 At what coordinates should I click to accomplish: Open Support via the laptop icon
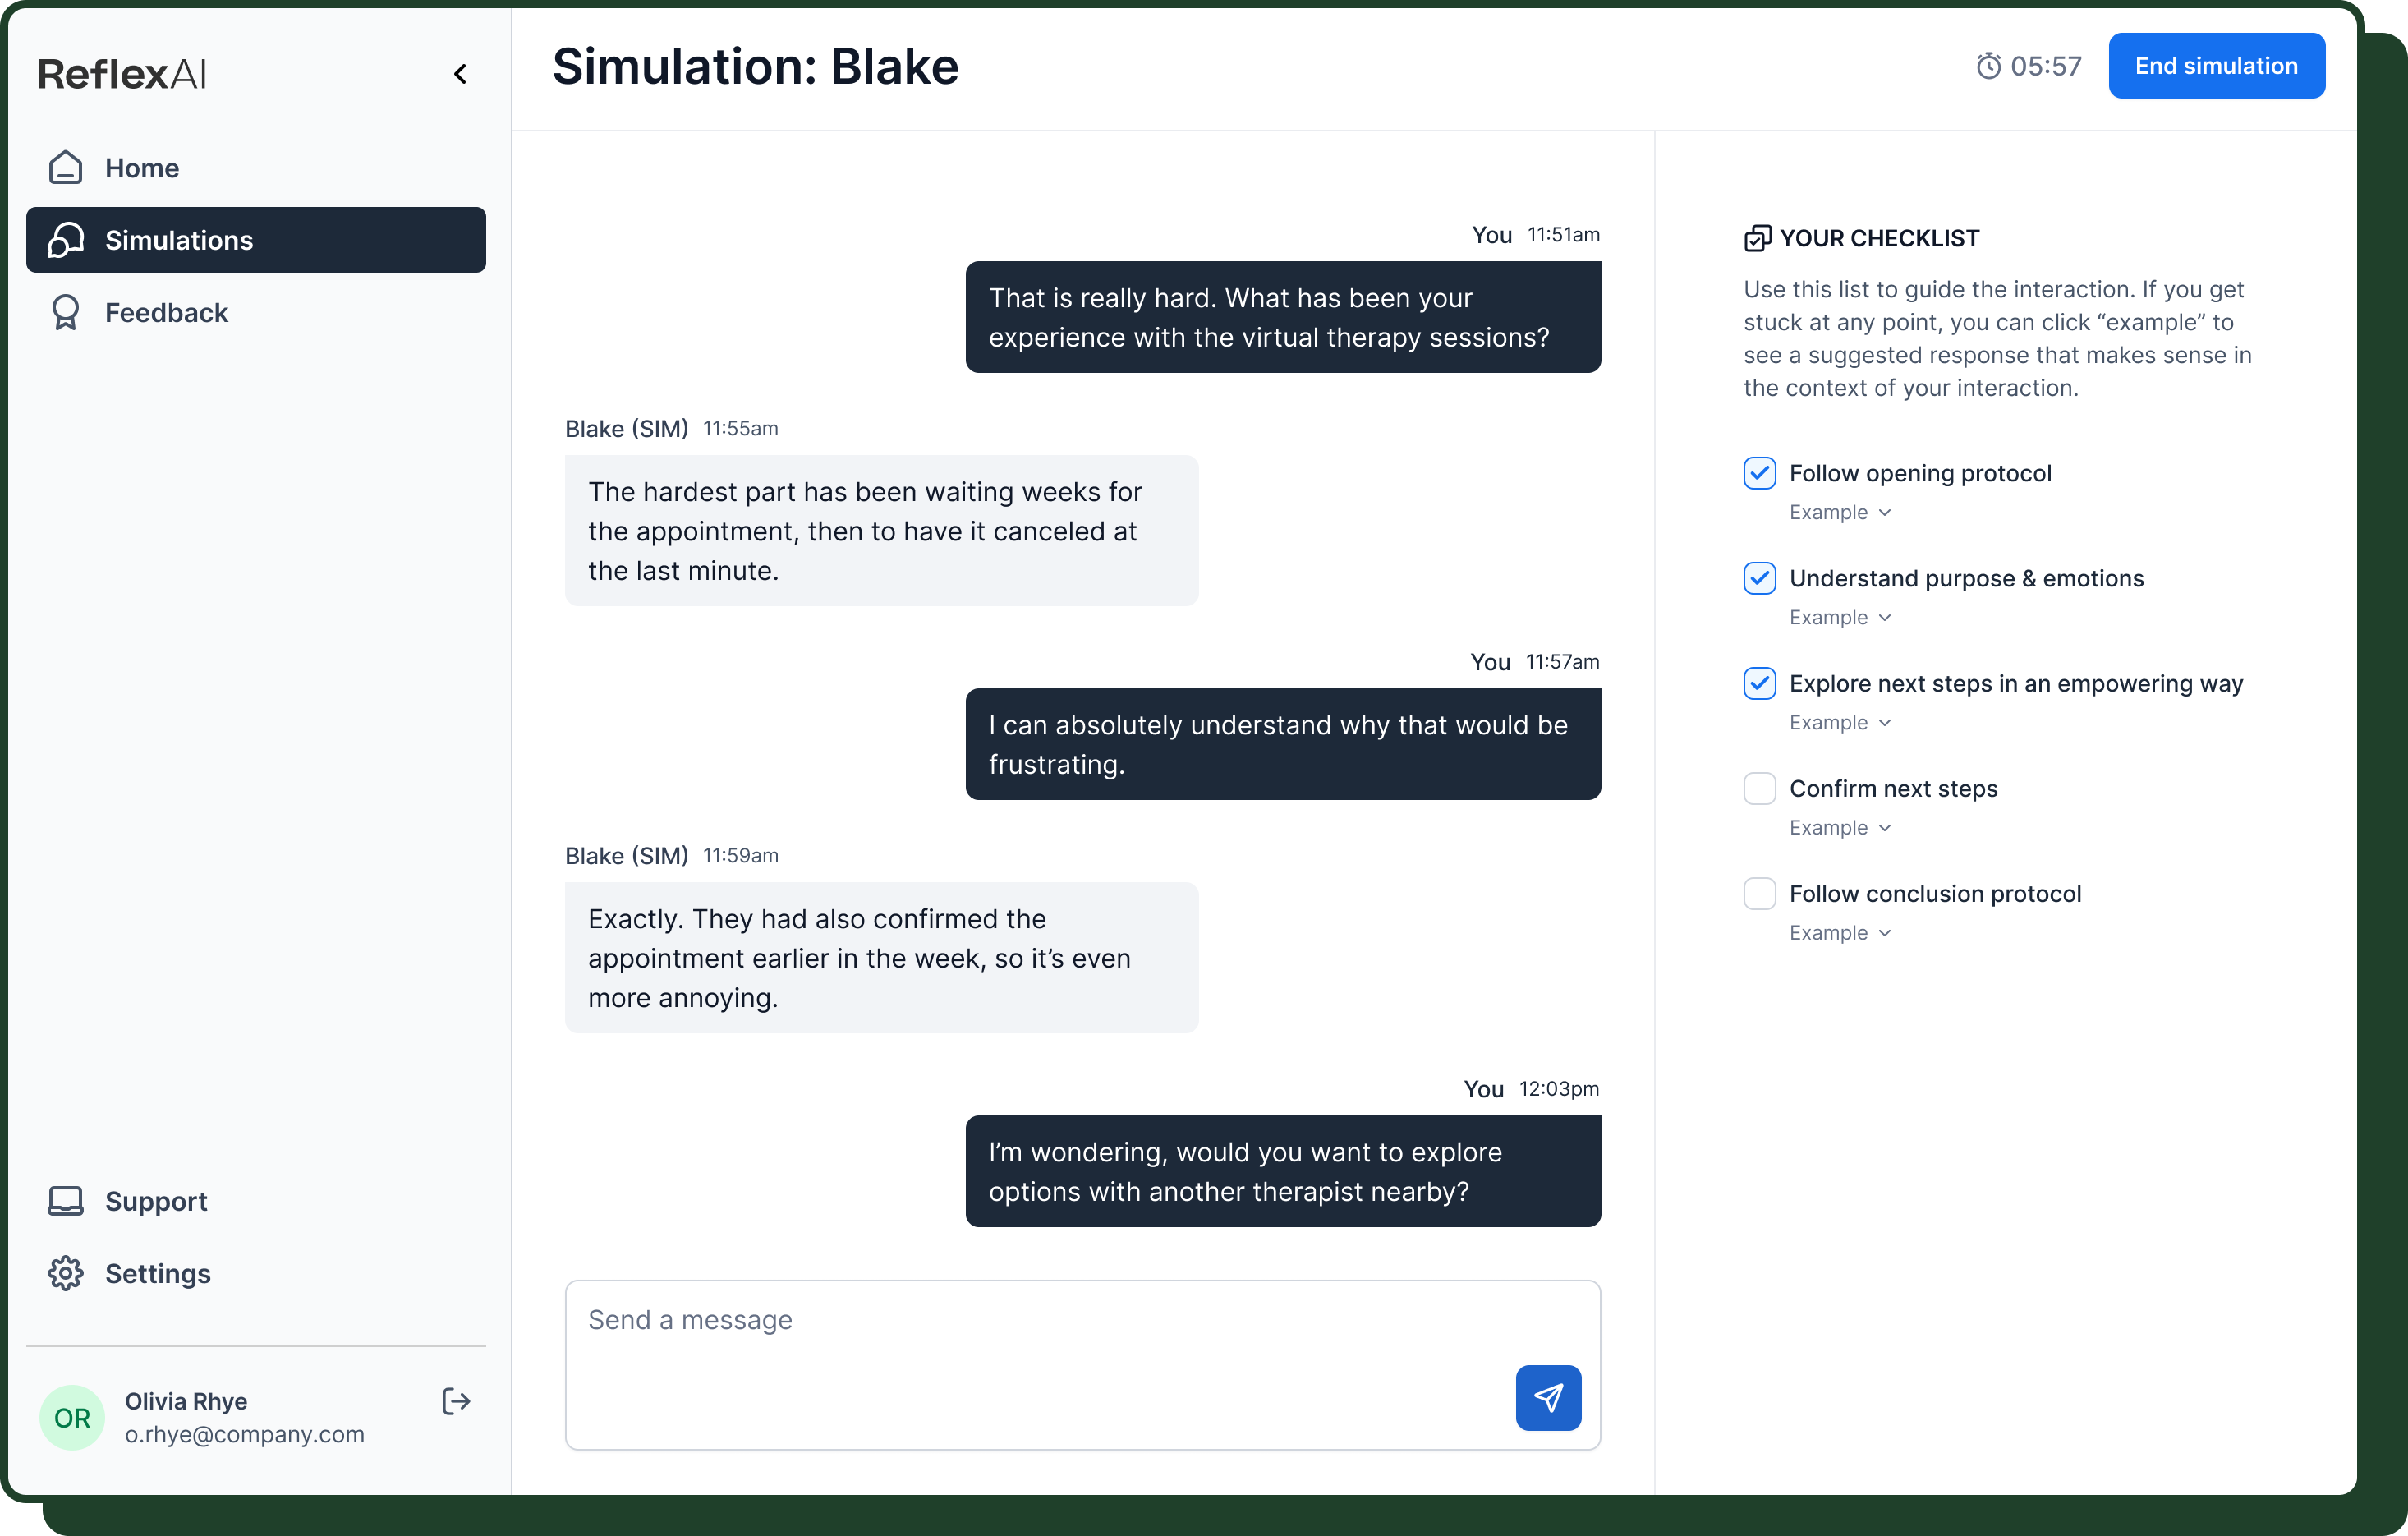pyautogui.click(x=64, y=1201)
